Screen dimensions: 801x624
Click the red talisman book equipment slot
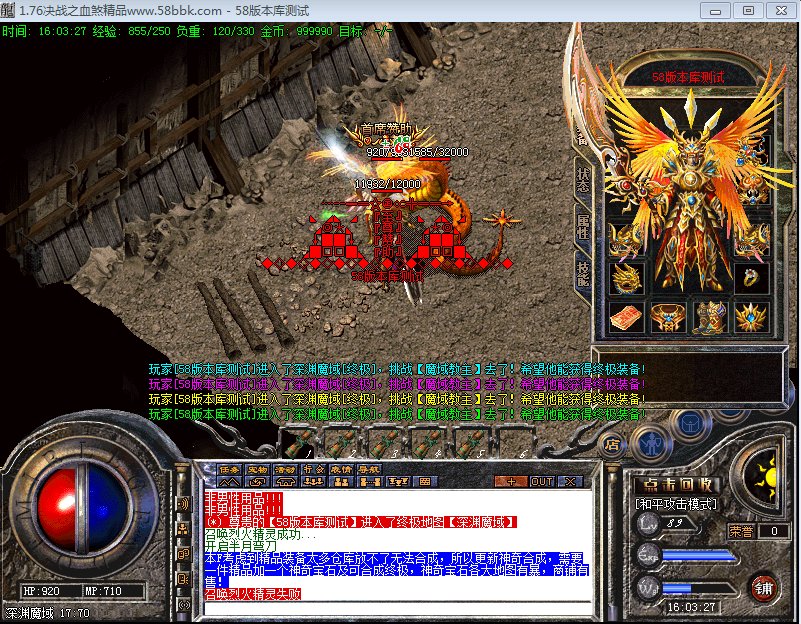(x=627, y=317)
